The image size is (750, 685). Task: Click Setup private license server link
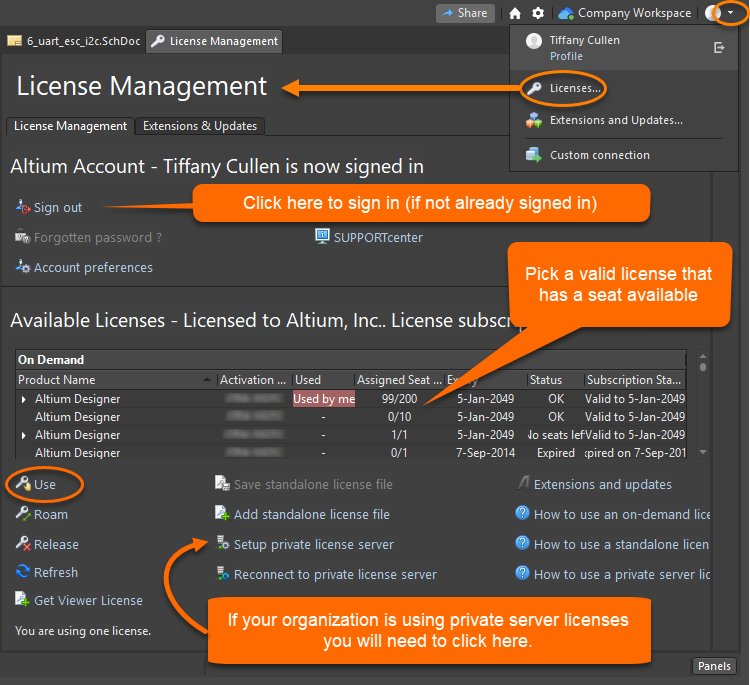click(x=313, y=544)
